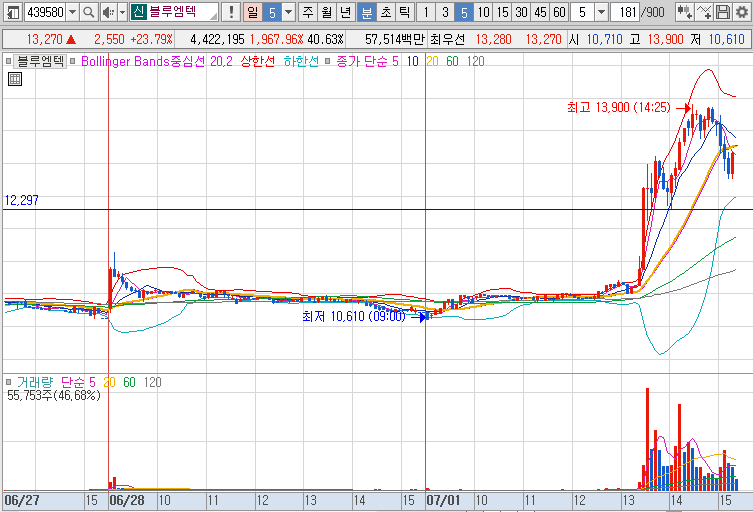The width and height of the screenshot is (753, 512).
Task: Click the 거래량 volume legend label
Action: click(x=35, y=382)
